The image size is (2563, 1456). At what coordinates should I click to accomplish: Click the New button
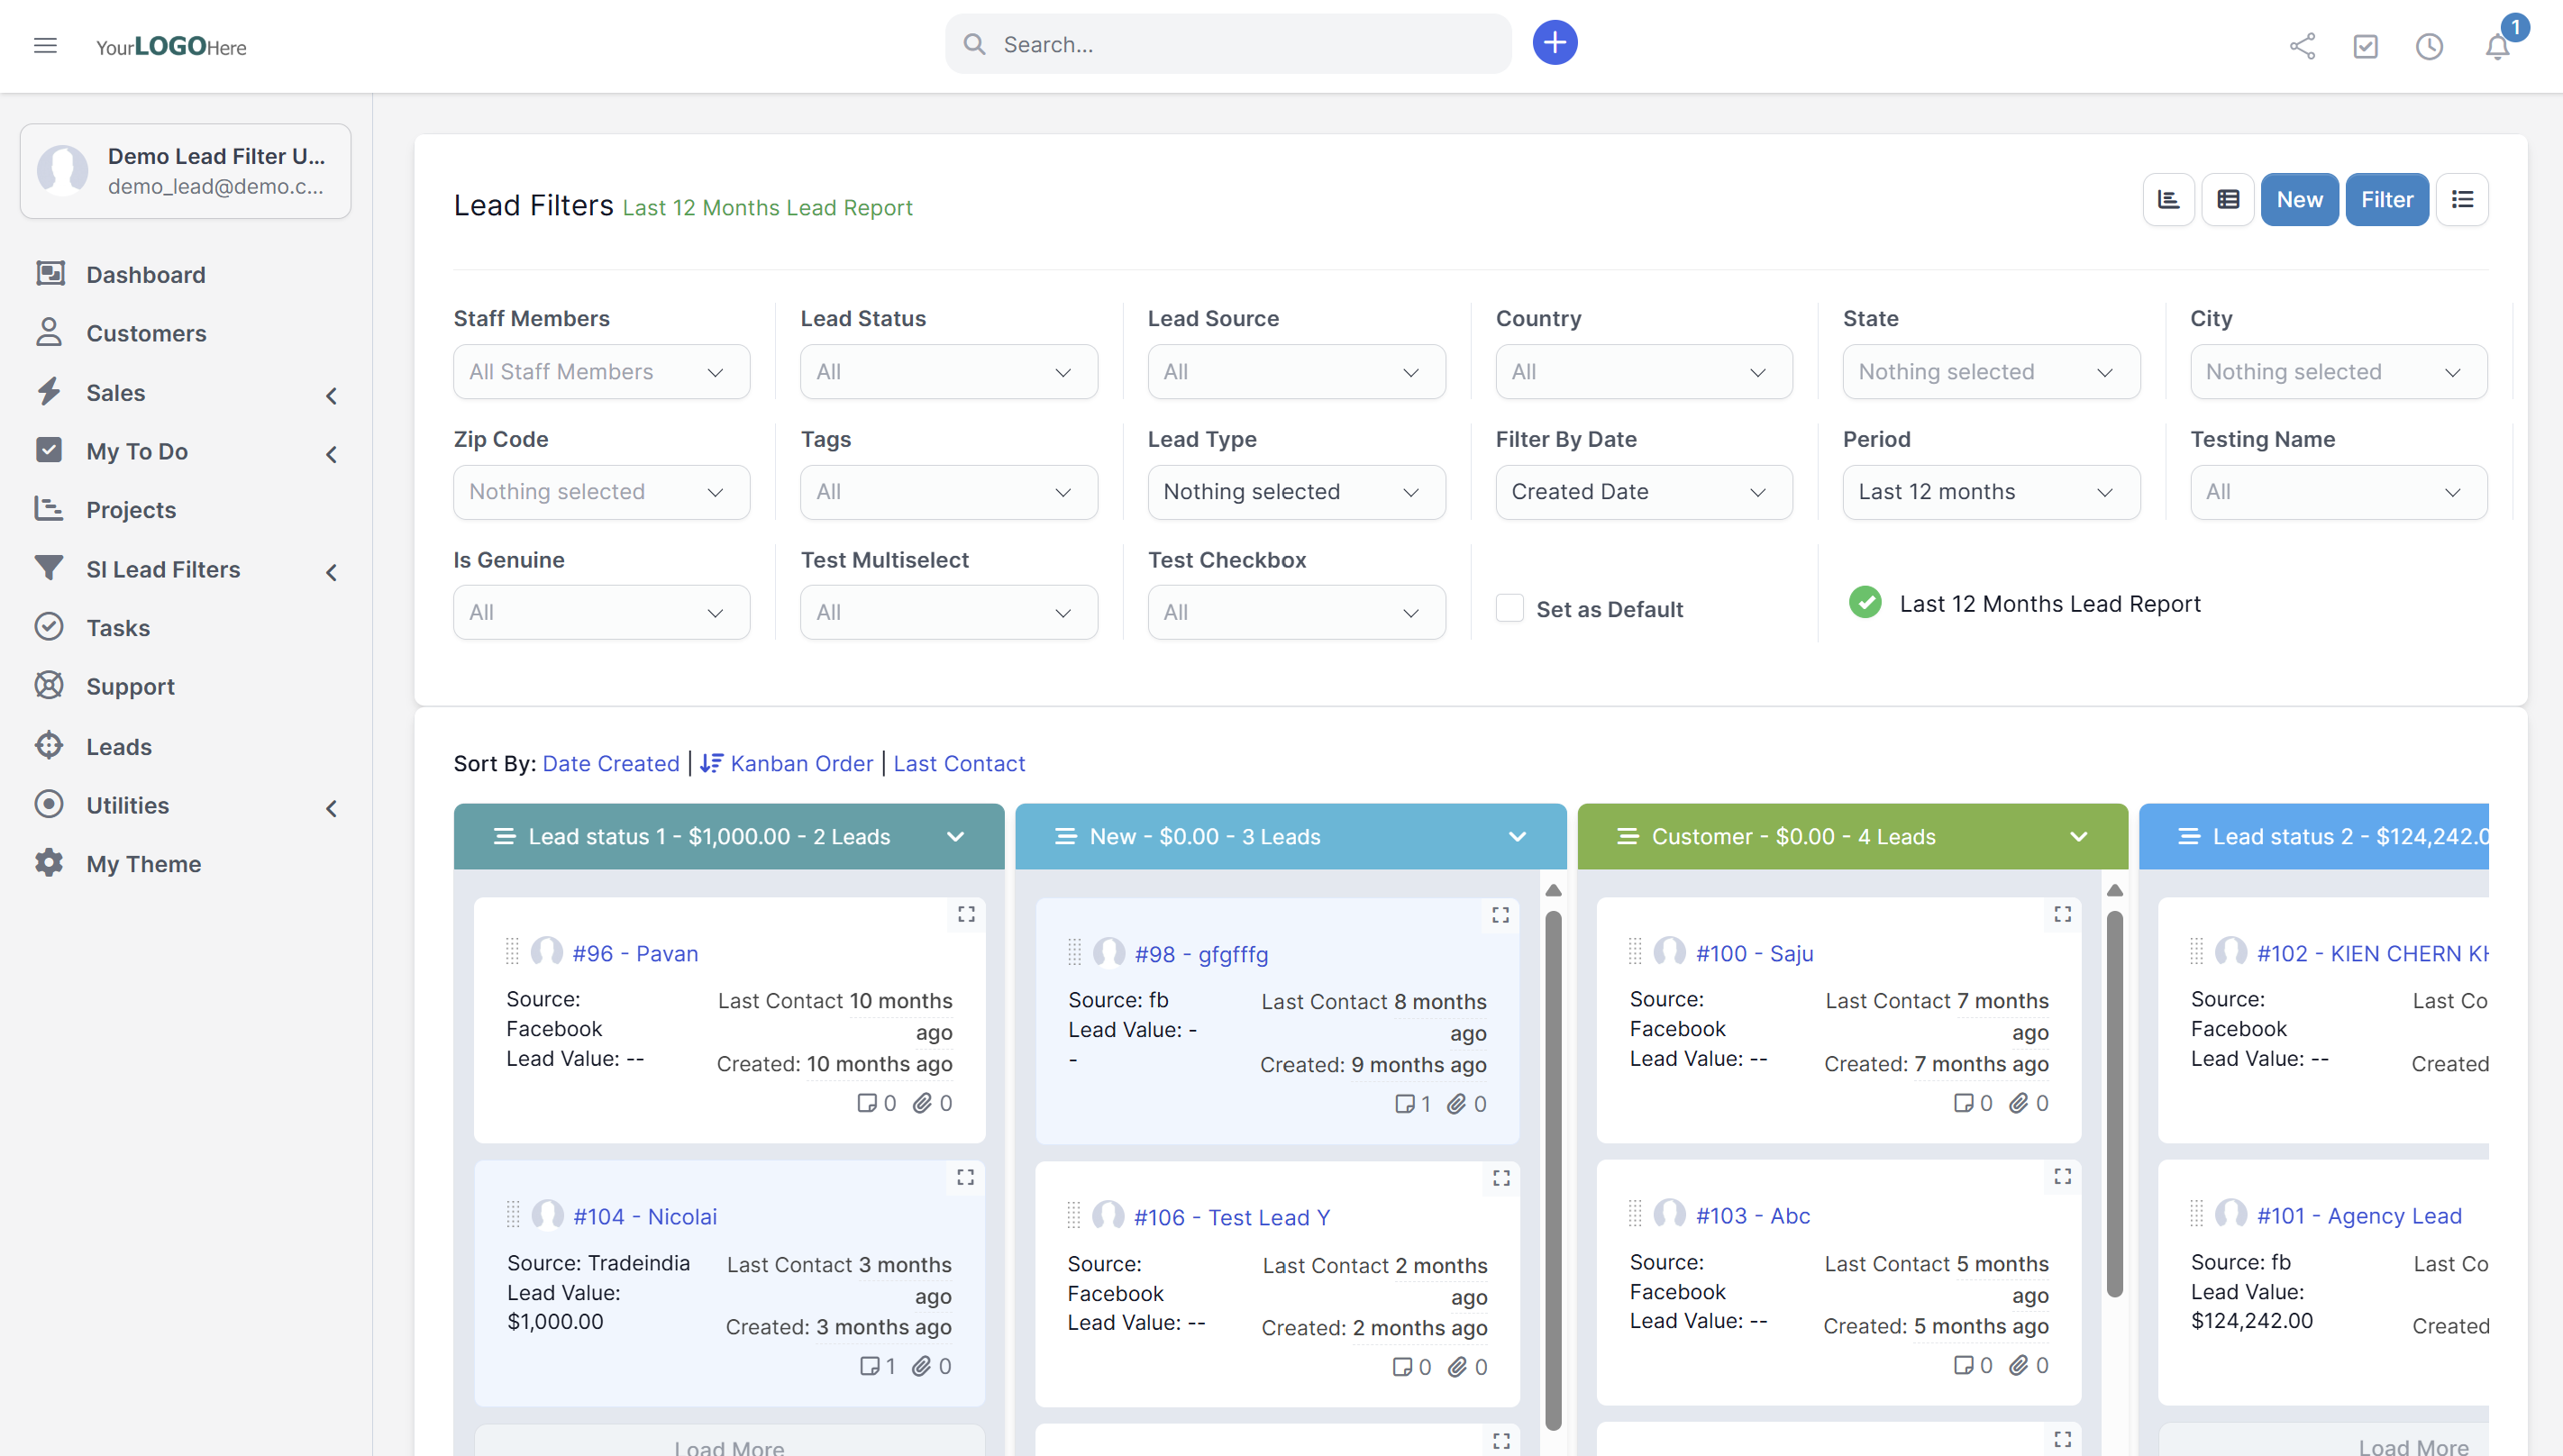pyautogui.click(x=2299, y=199)
